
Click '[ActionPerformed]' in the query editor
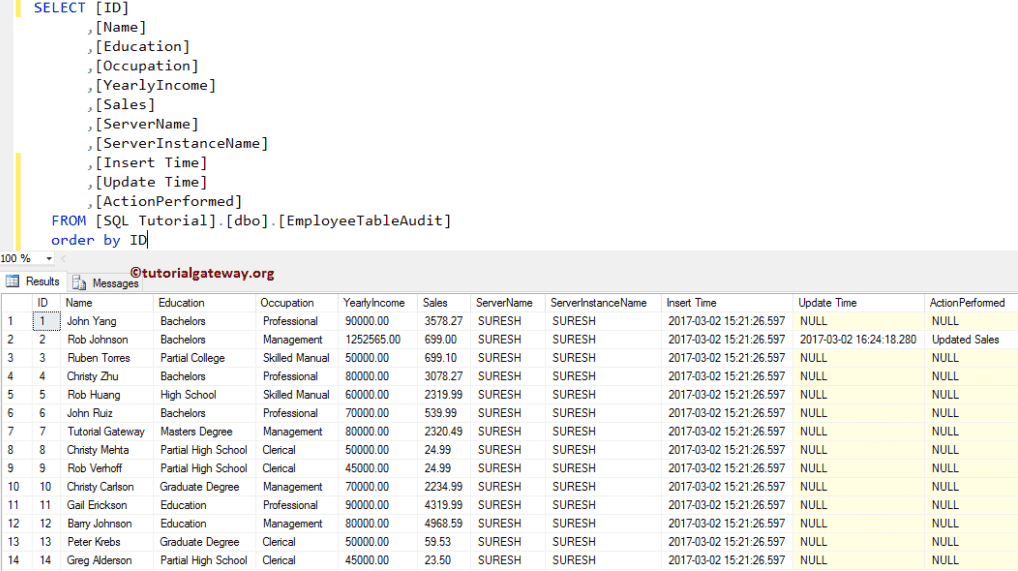coord(169,201)
